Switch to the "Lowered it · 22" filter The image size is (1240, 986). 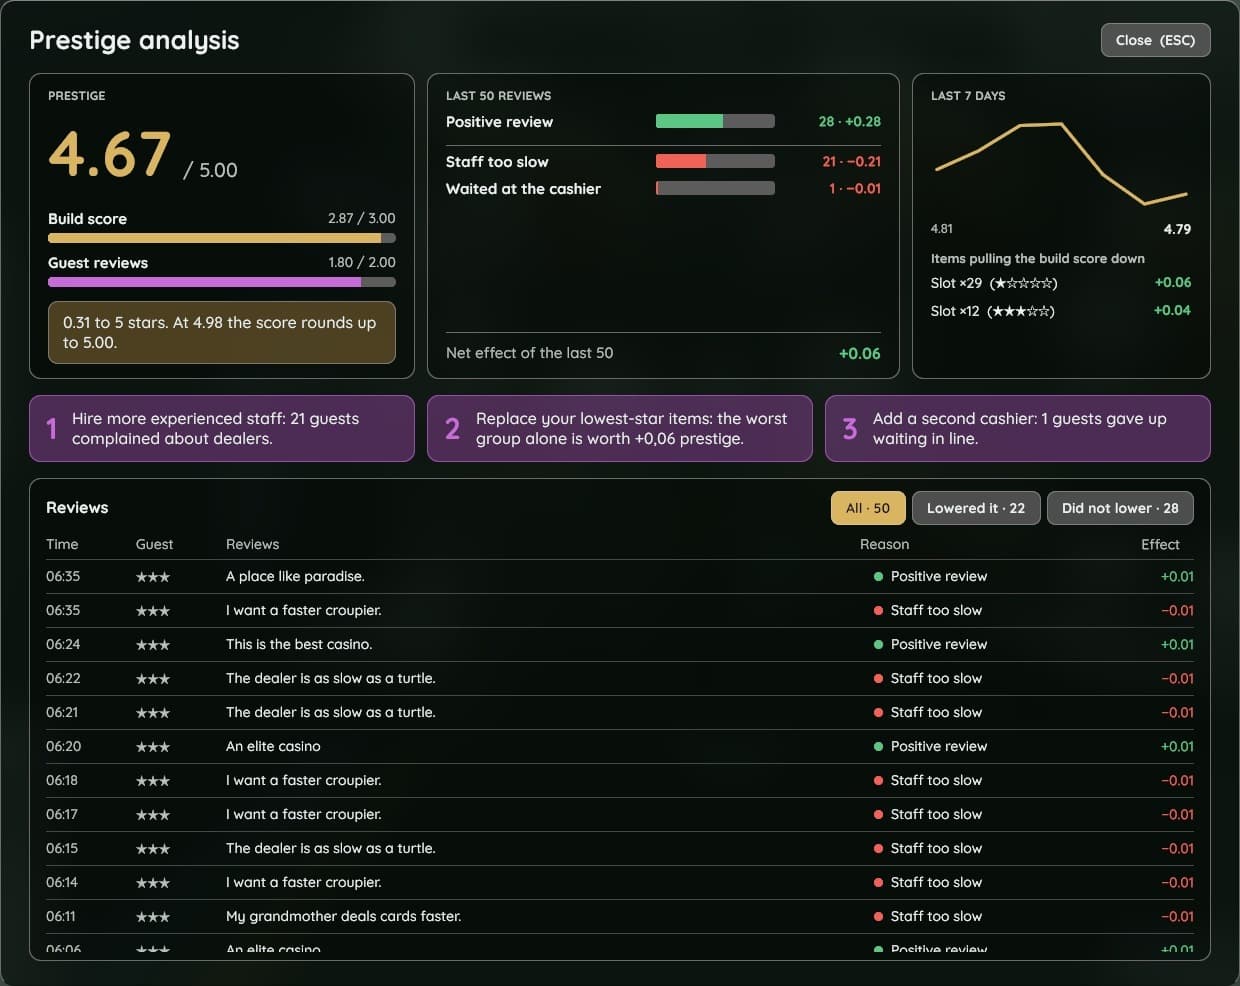[x=976, y=508]
